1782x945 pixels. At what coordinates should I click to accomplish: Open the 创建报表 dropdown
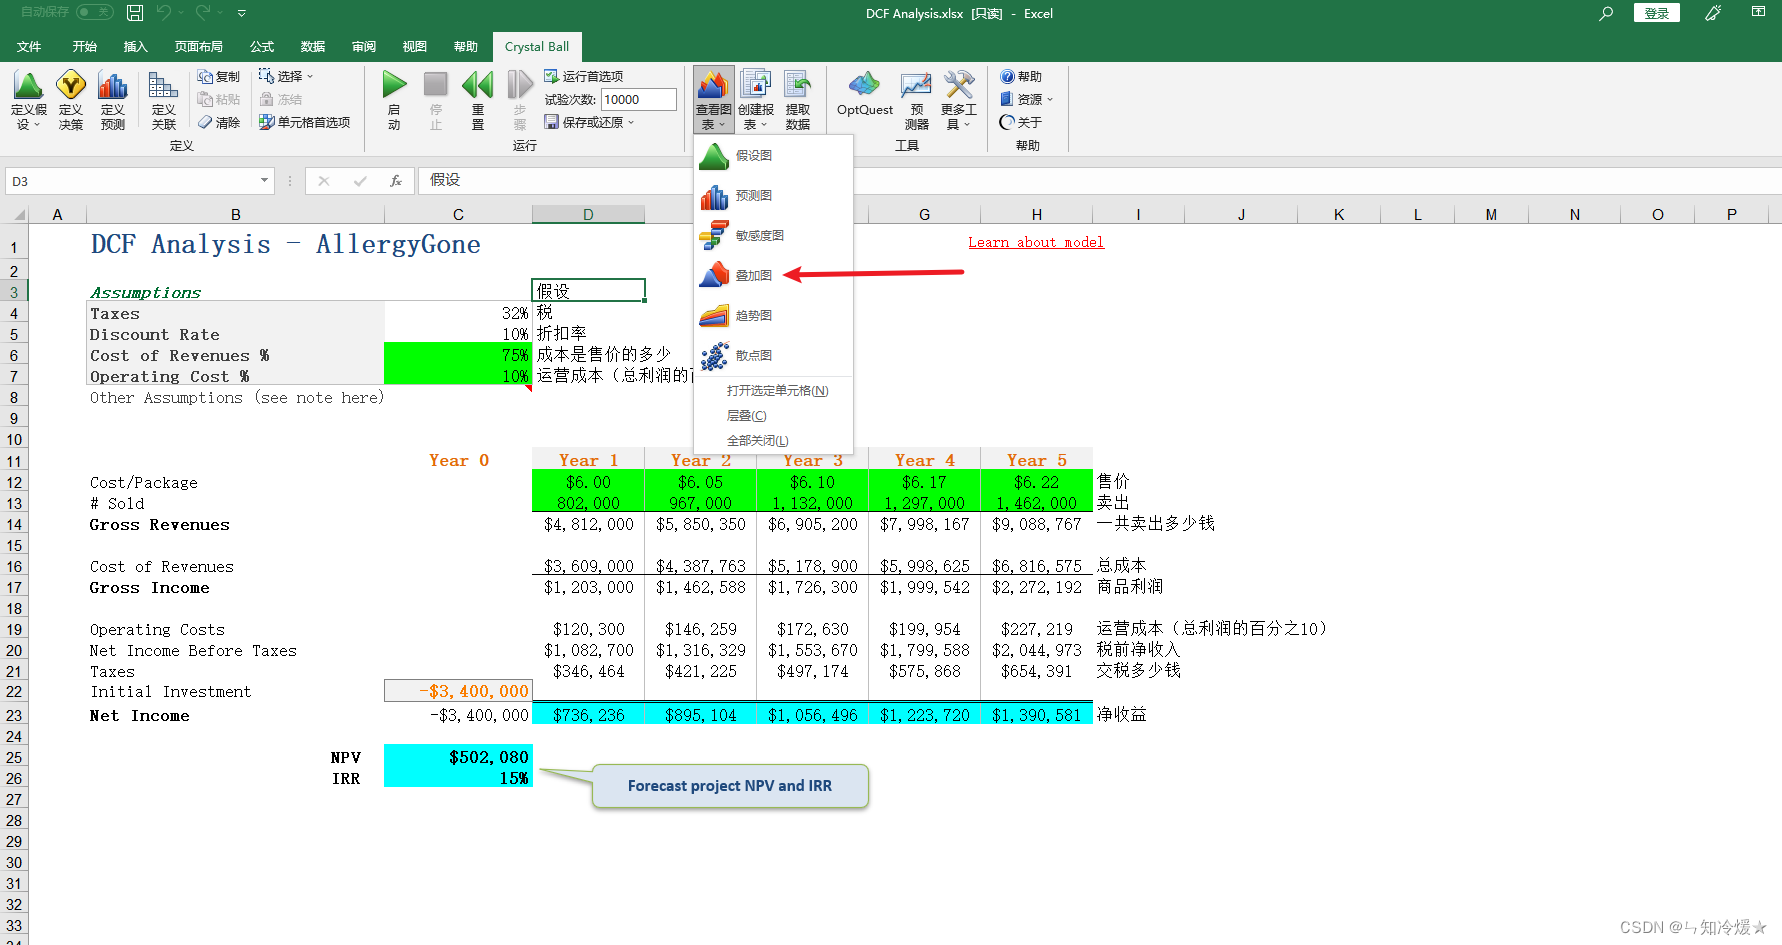click(x=755, y=100)
